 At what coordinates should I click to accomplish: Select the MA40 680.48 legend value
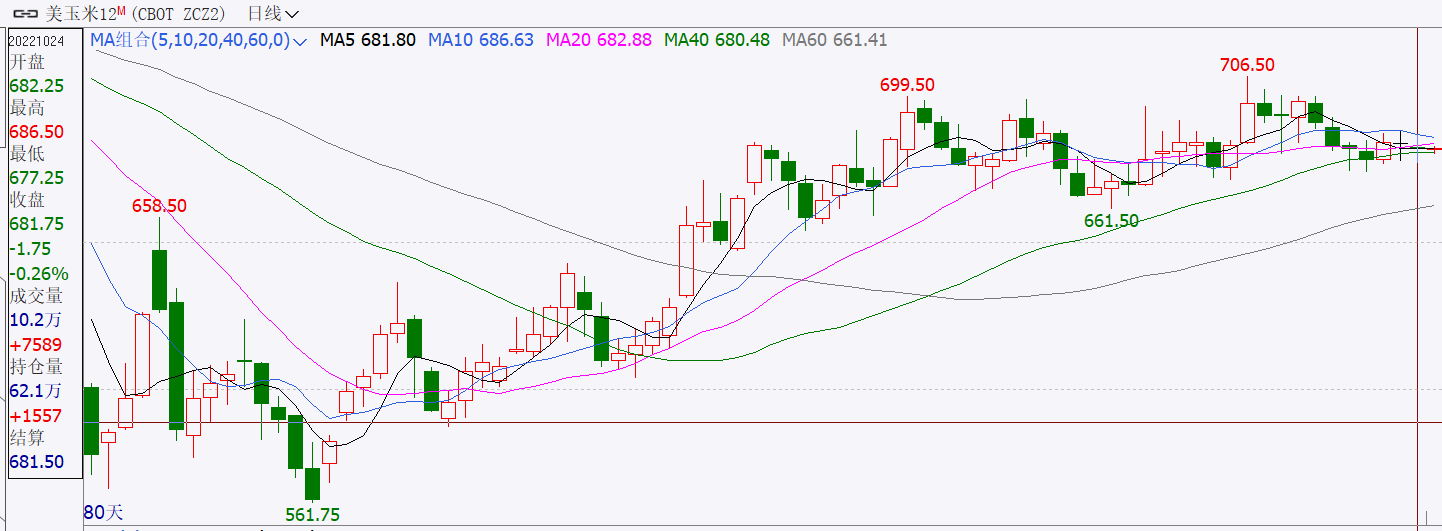(x=717, y=41)
